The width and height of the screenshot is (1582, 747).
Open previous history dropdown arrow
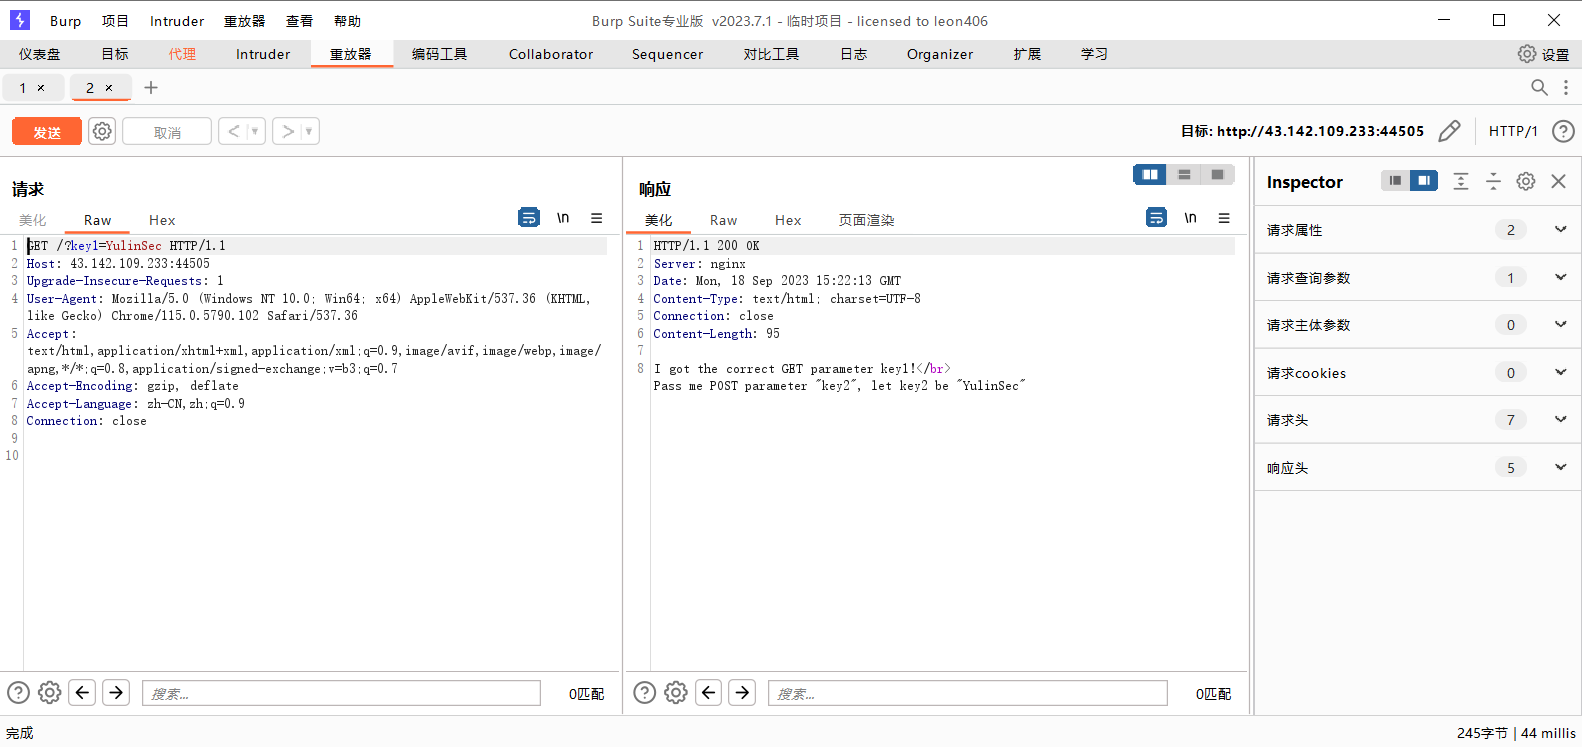(255, 131)
